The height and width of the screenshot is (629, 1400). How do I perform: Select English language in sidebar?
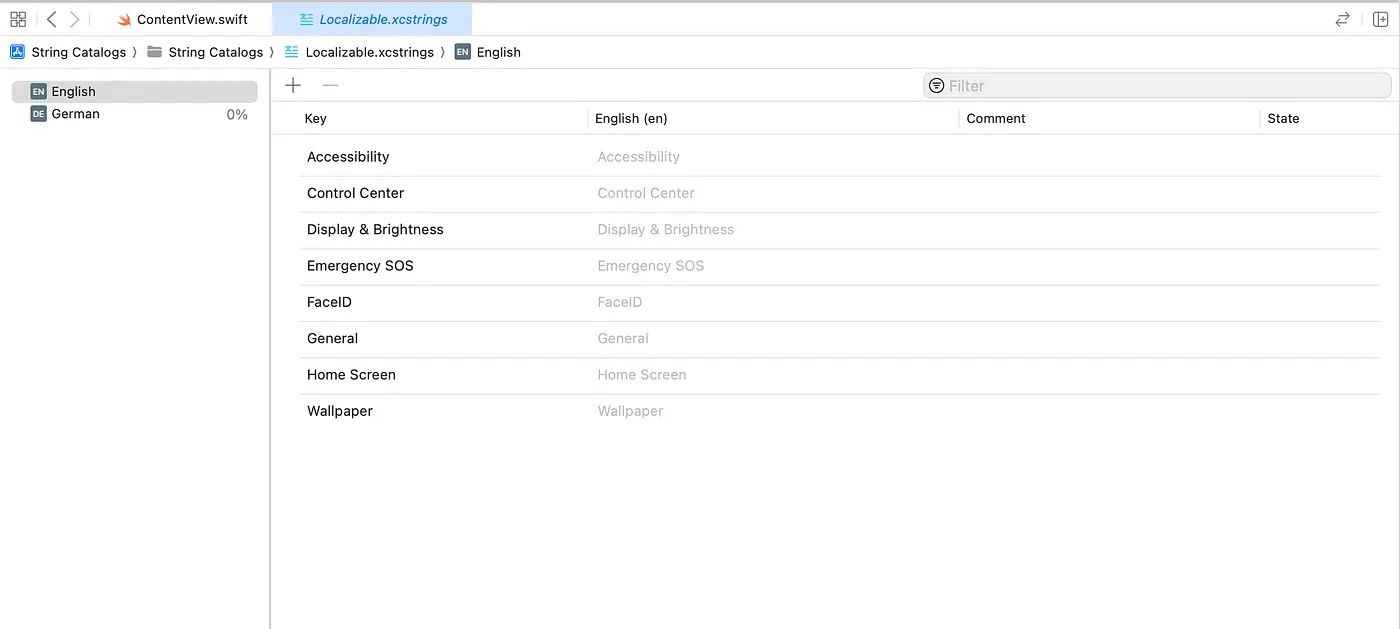(x=74, y=92)
